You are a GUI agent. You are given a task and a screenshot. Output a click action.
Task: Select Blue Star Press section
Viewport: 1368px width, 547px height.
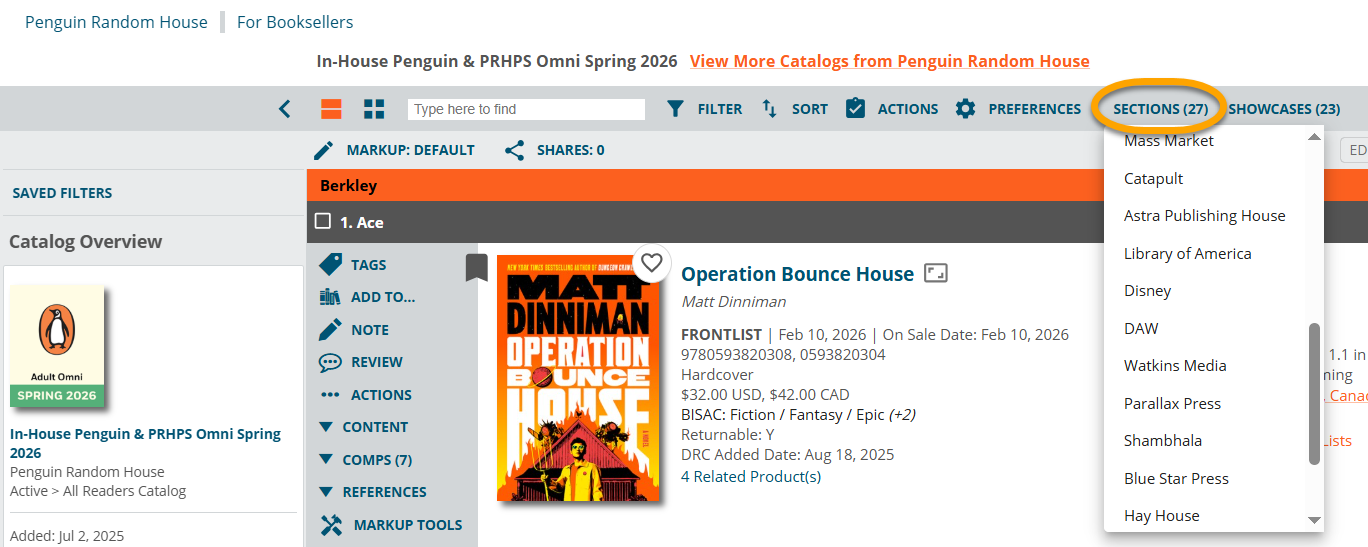[1176, 478]
